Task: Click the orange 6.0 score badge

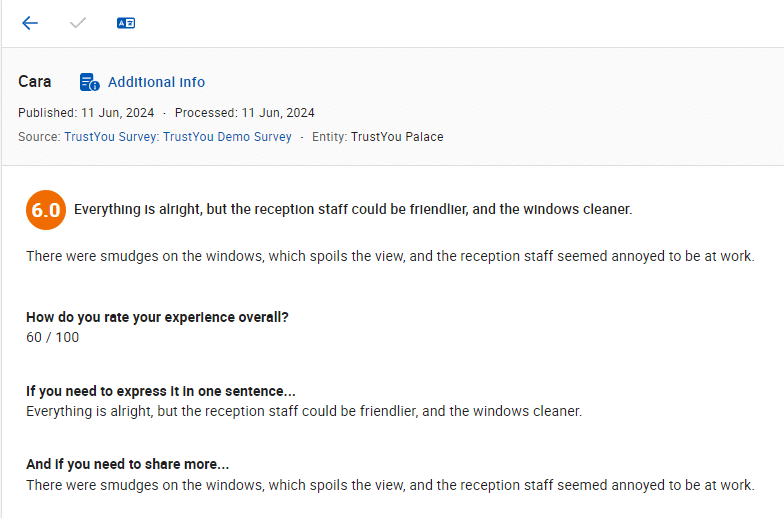Action: pyautogui.click(x=46, y=210)
